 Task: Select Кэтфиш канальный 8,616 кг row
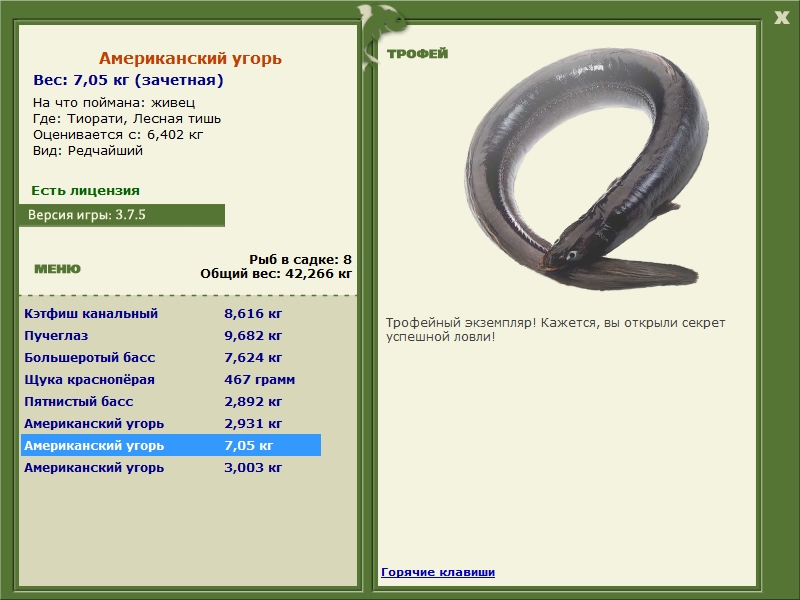(x=171, y=313)
